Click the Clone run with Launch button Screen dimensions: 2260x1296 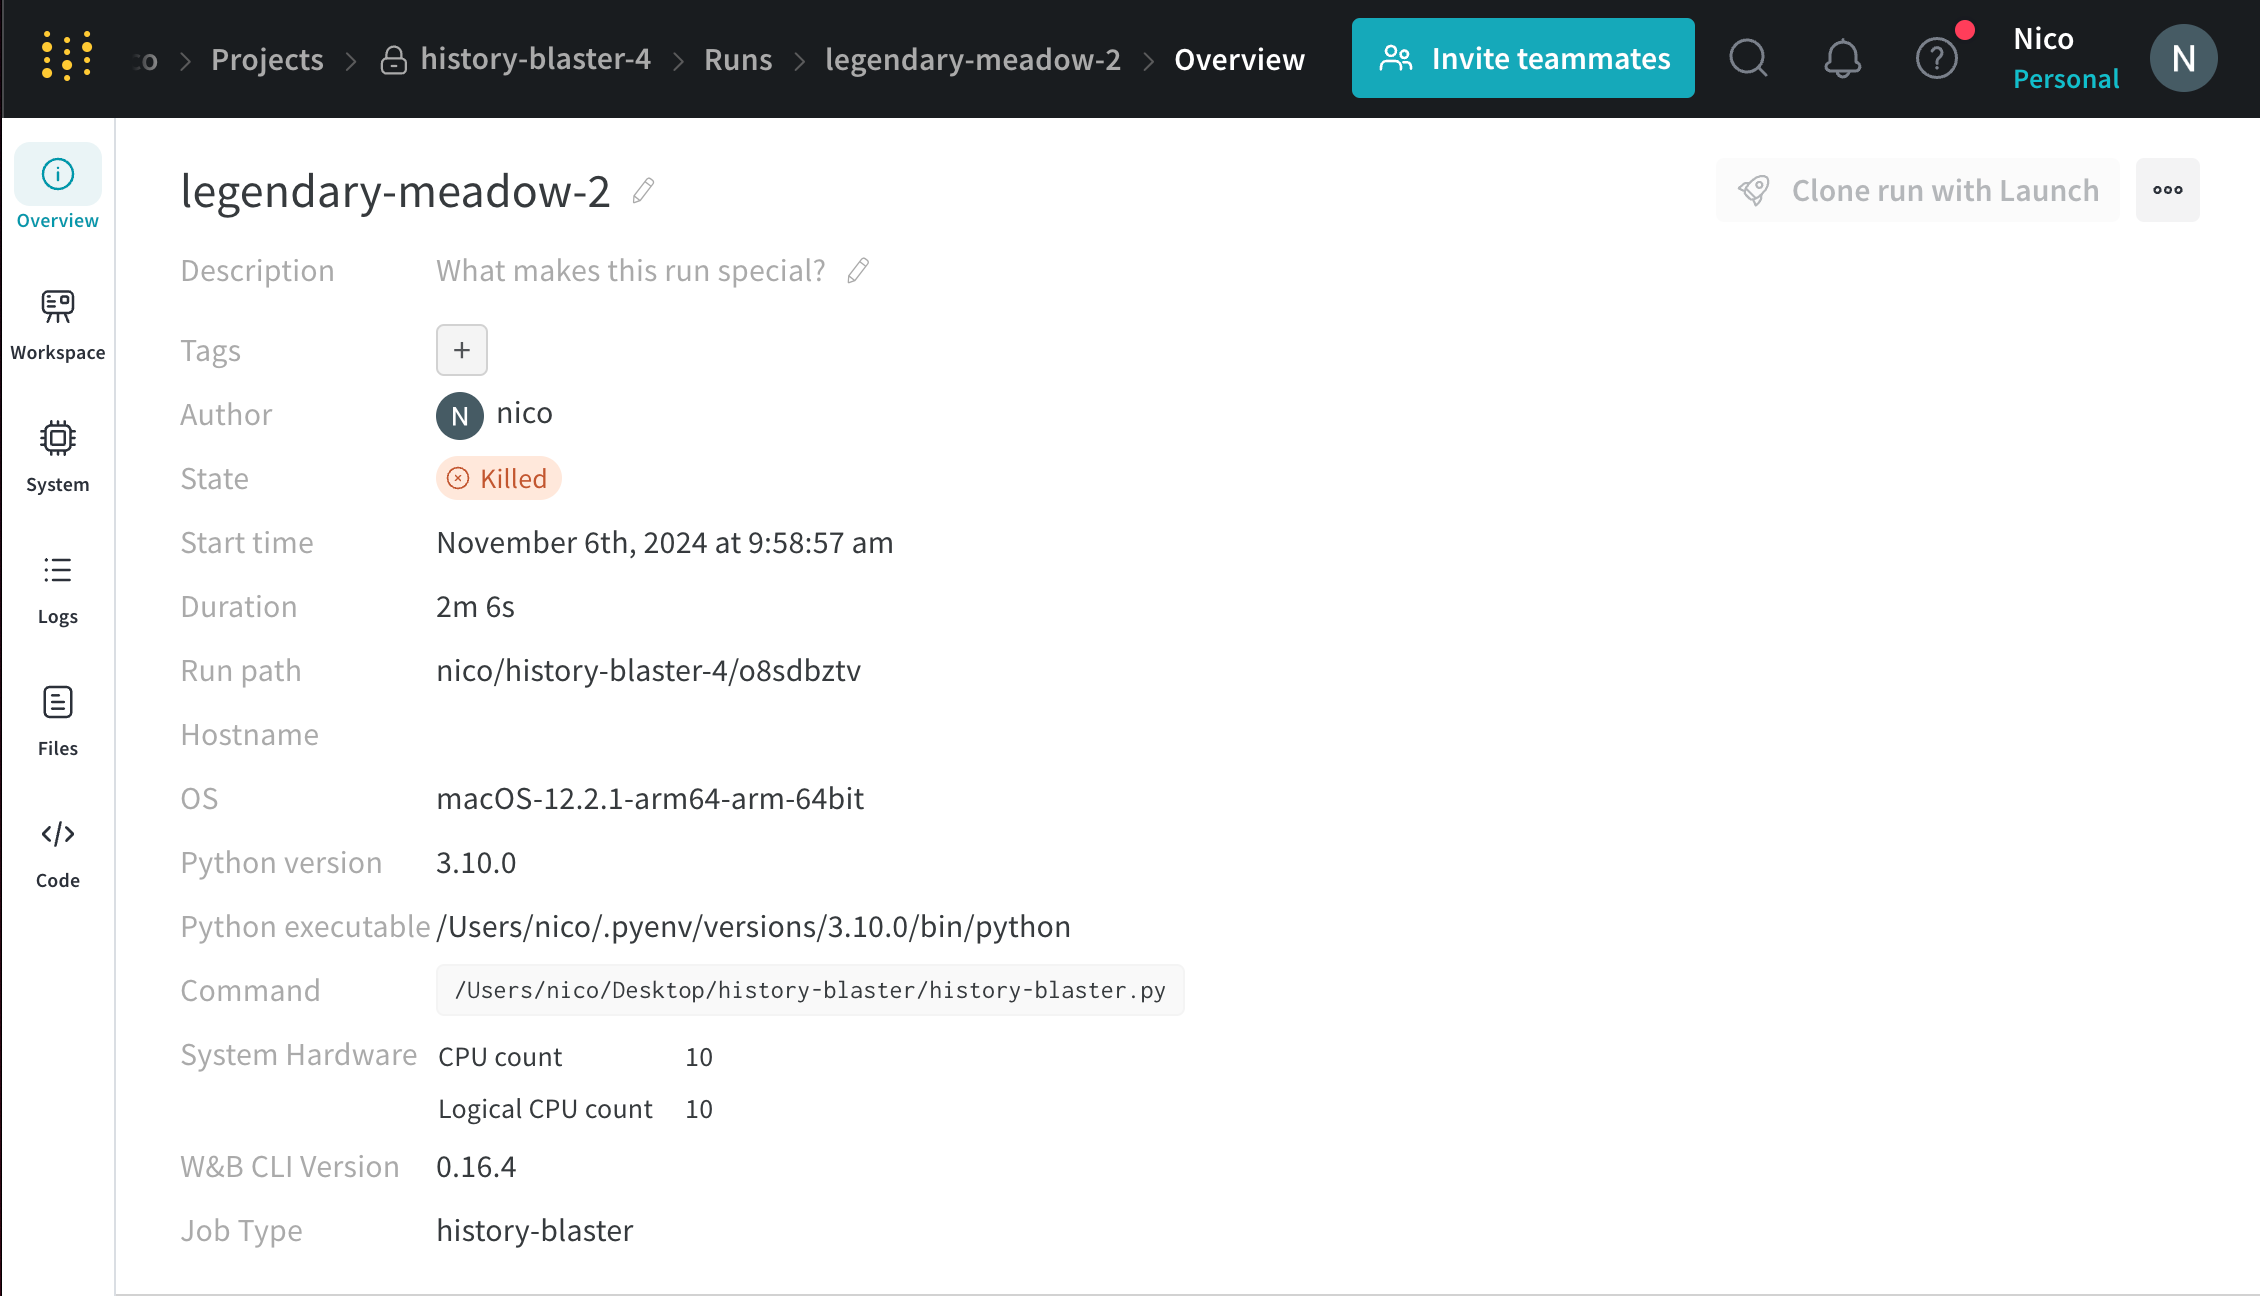pos(1917,190)
